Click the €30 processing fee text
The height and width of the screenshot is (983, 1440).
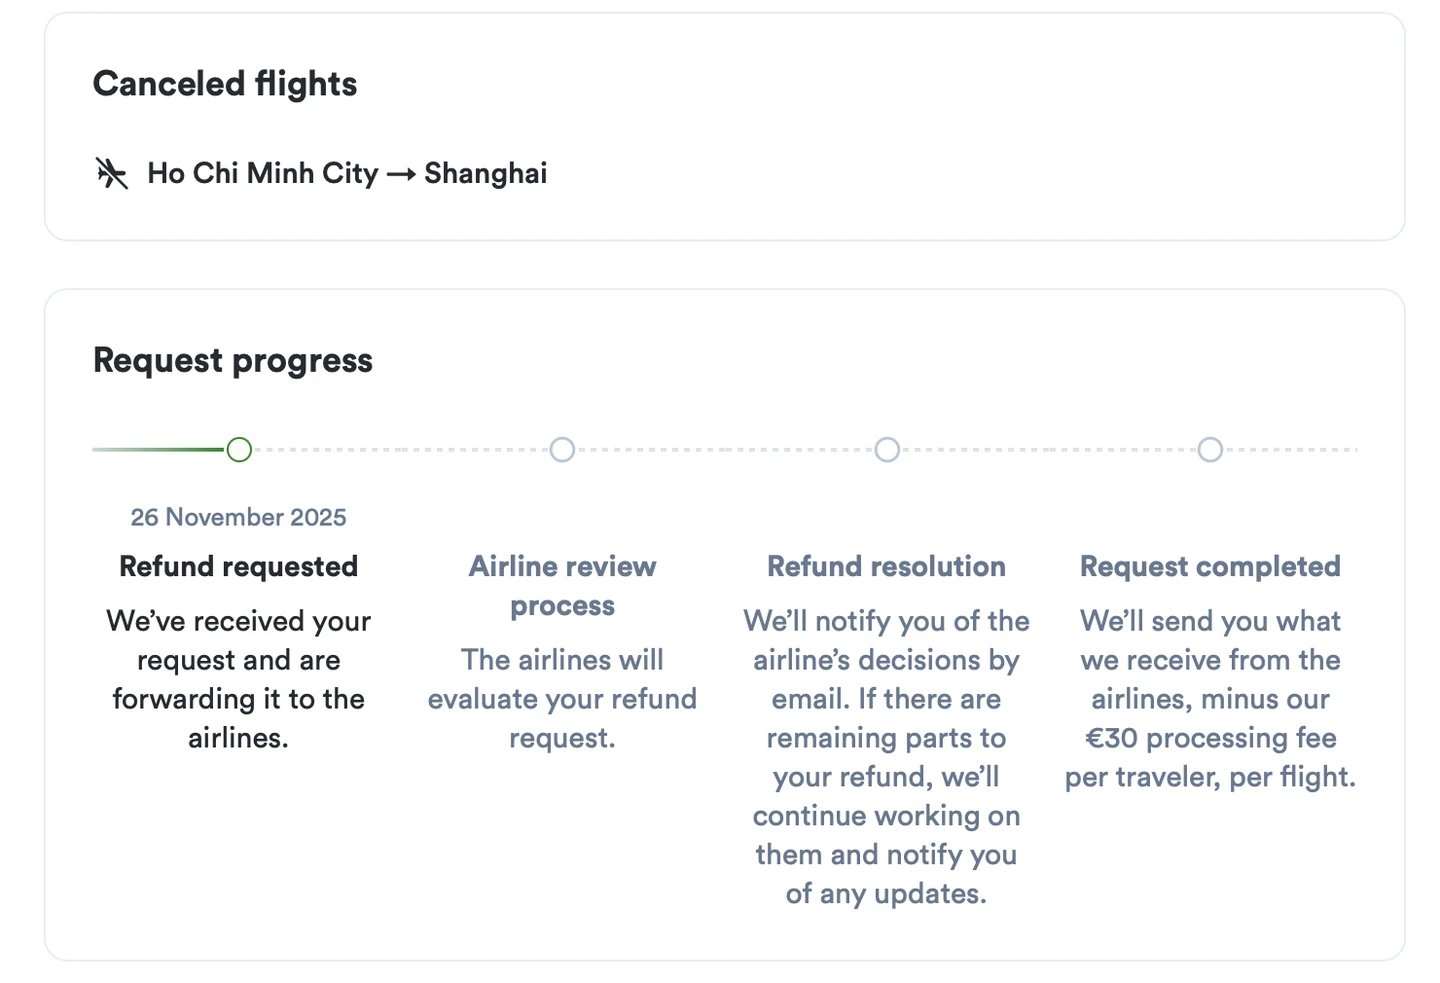pos(1210,738)
